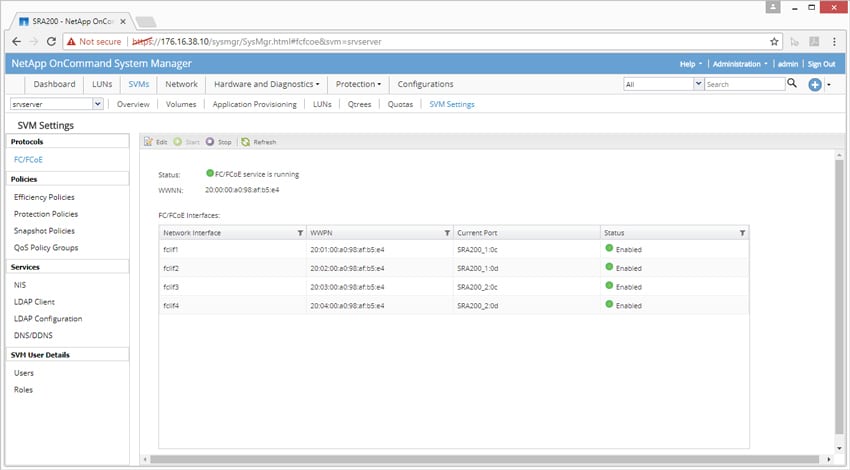Click the admin user link

(x=788, y=64)
